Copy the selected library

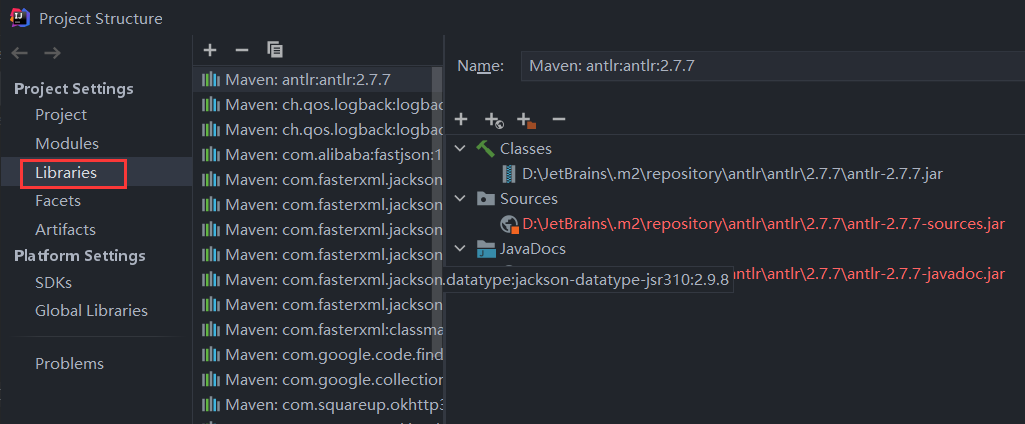(x=275, y=50)
